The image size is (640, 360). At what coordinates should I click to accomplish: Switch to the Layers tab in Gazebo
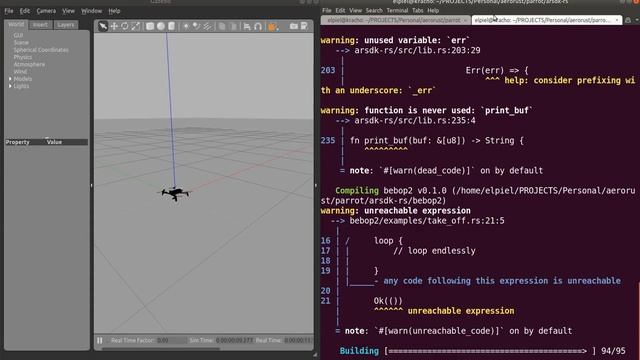(x=66, y=24)
